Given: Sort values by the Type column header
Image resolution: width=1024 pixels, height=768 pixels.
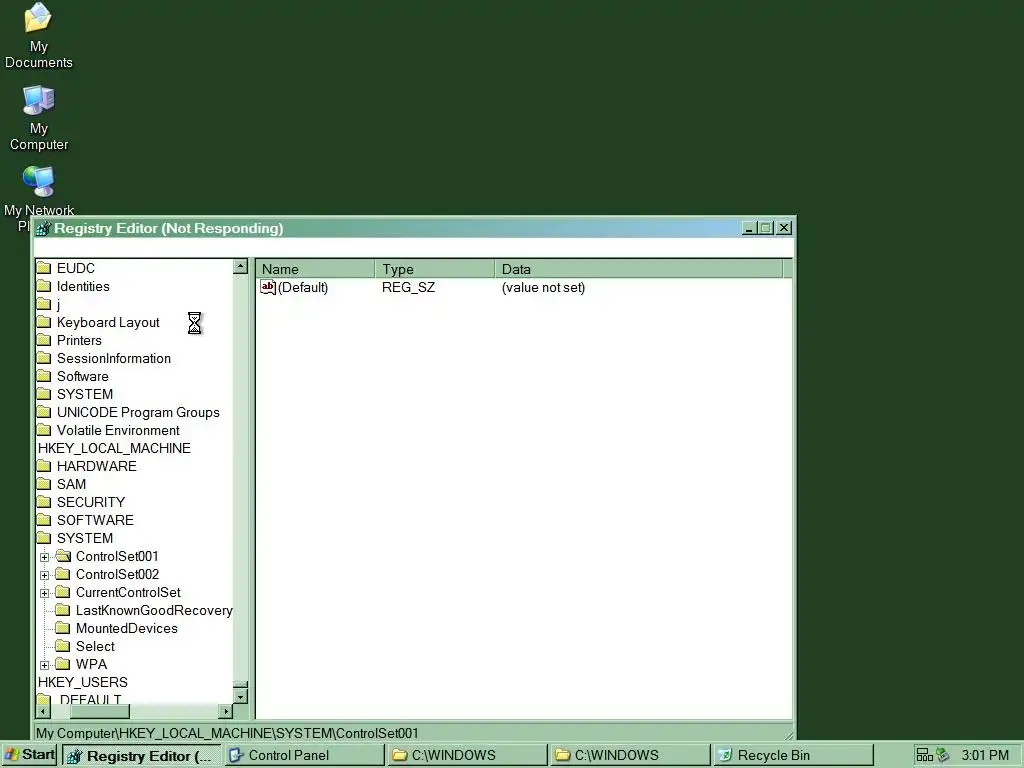Looking at the screenshot, I should point(435,269).
